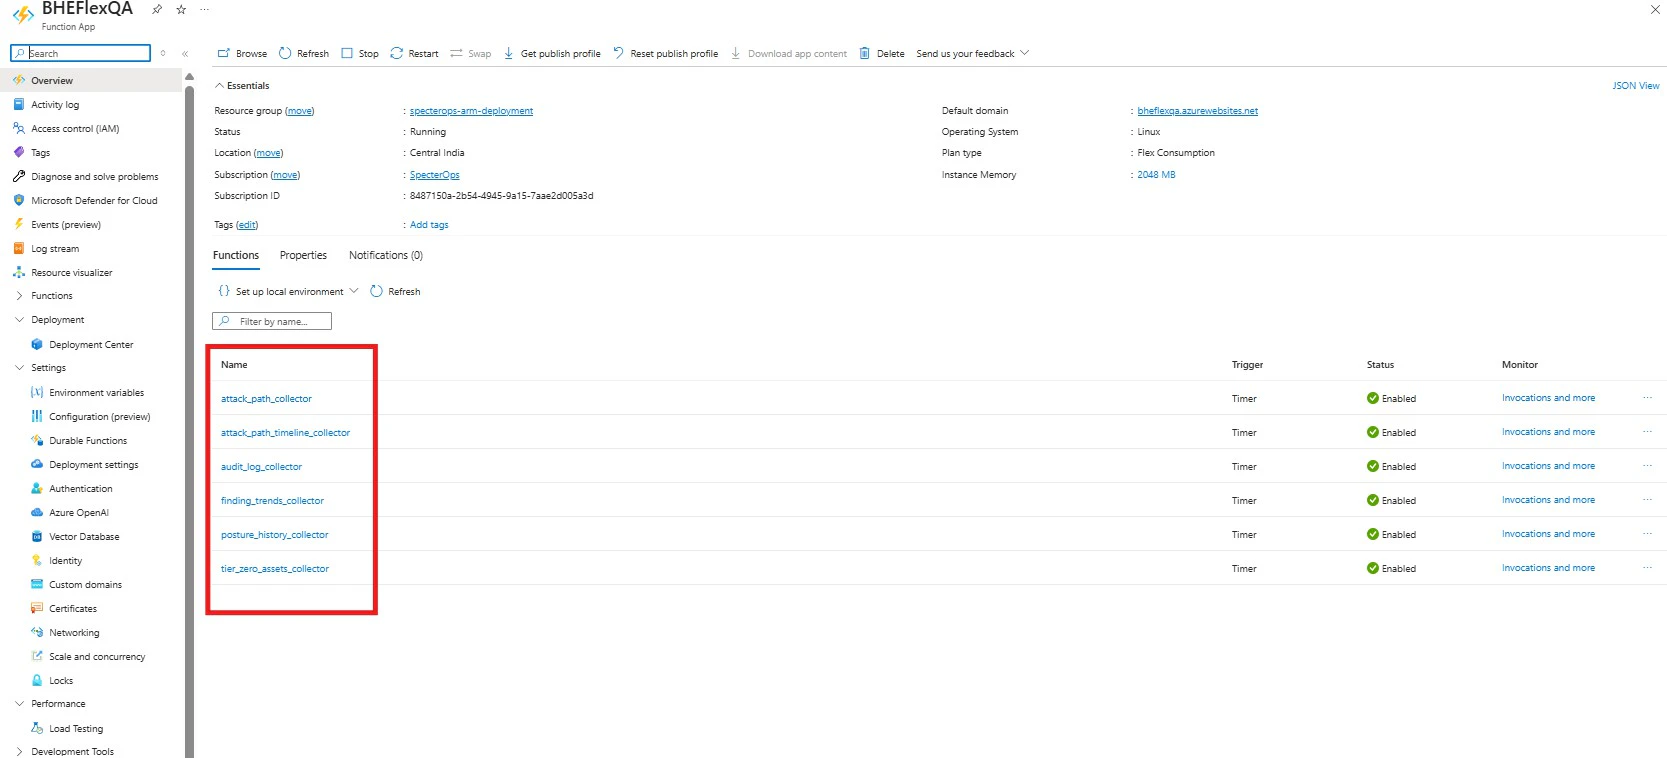Open Configuration (preview)

point(99,416)
